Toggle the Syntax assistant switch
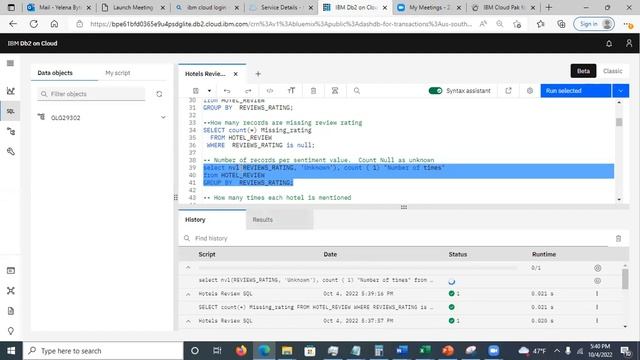 click(436, 91)
